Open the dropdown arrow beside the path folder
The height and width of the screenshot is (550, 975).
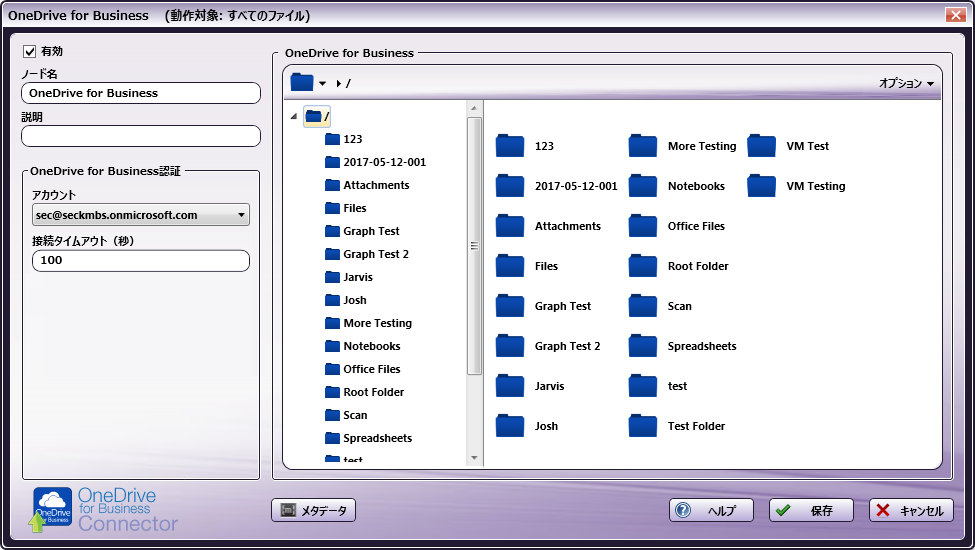tap(322, 83)
